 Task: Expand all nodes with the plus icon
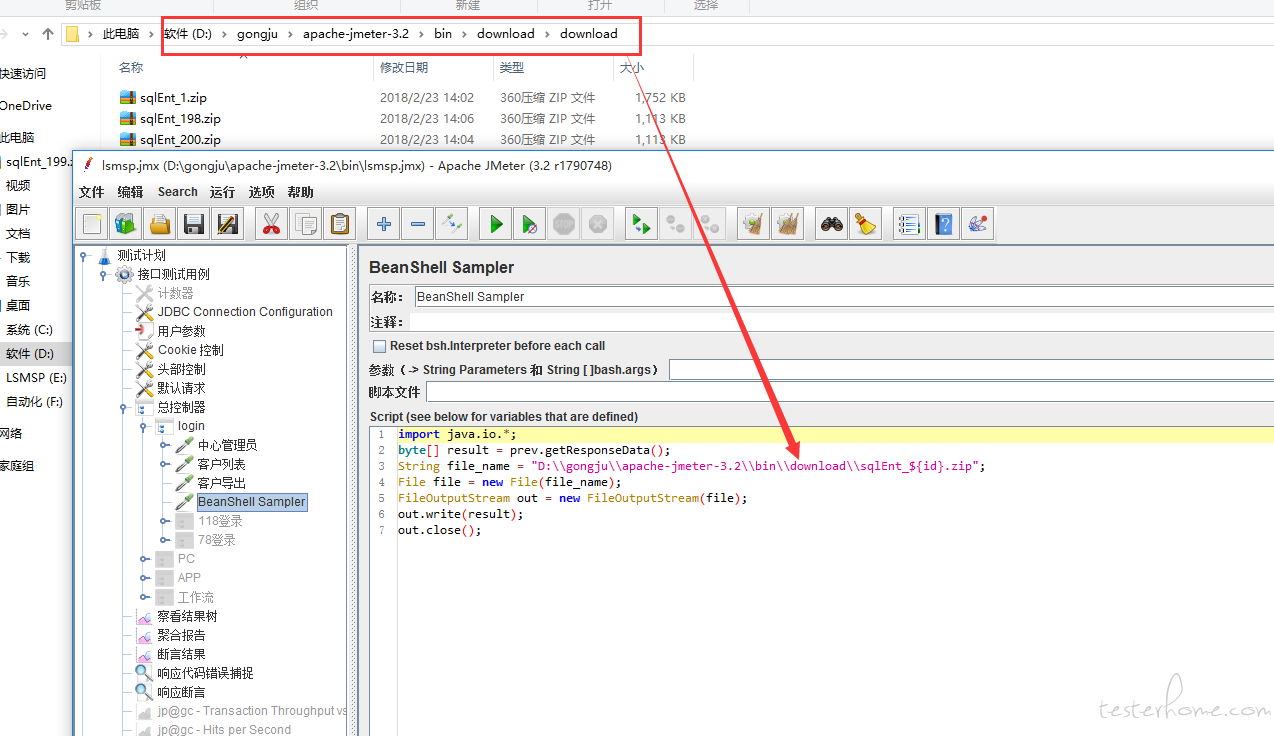click(x=383, y=224)
